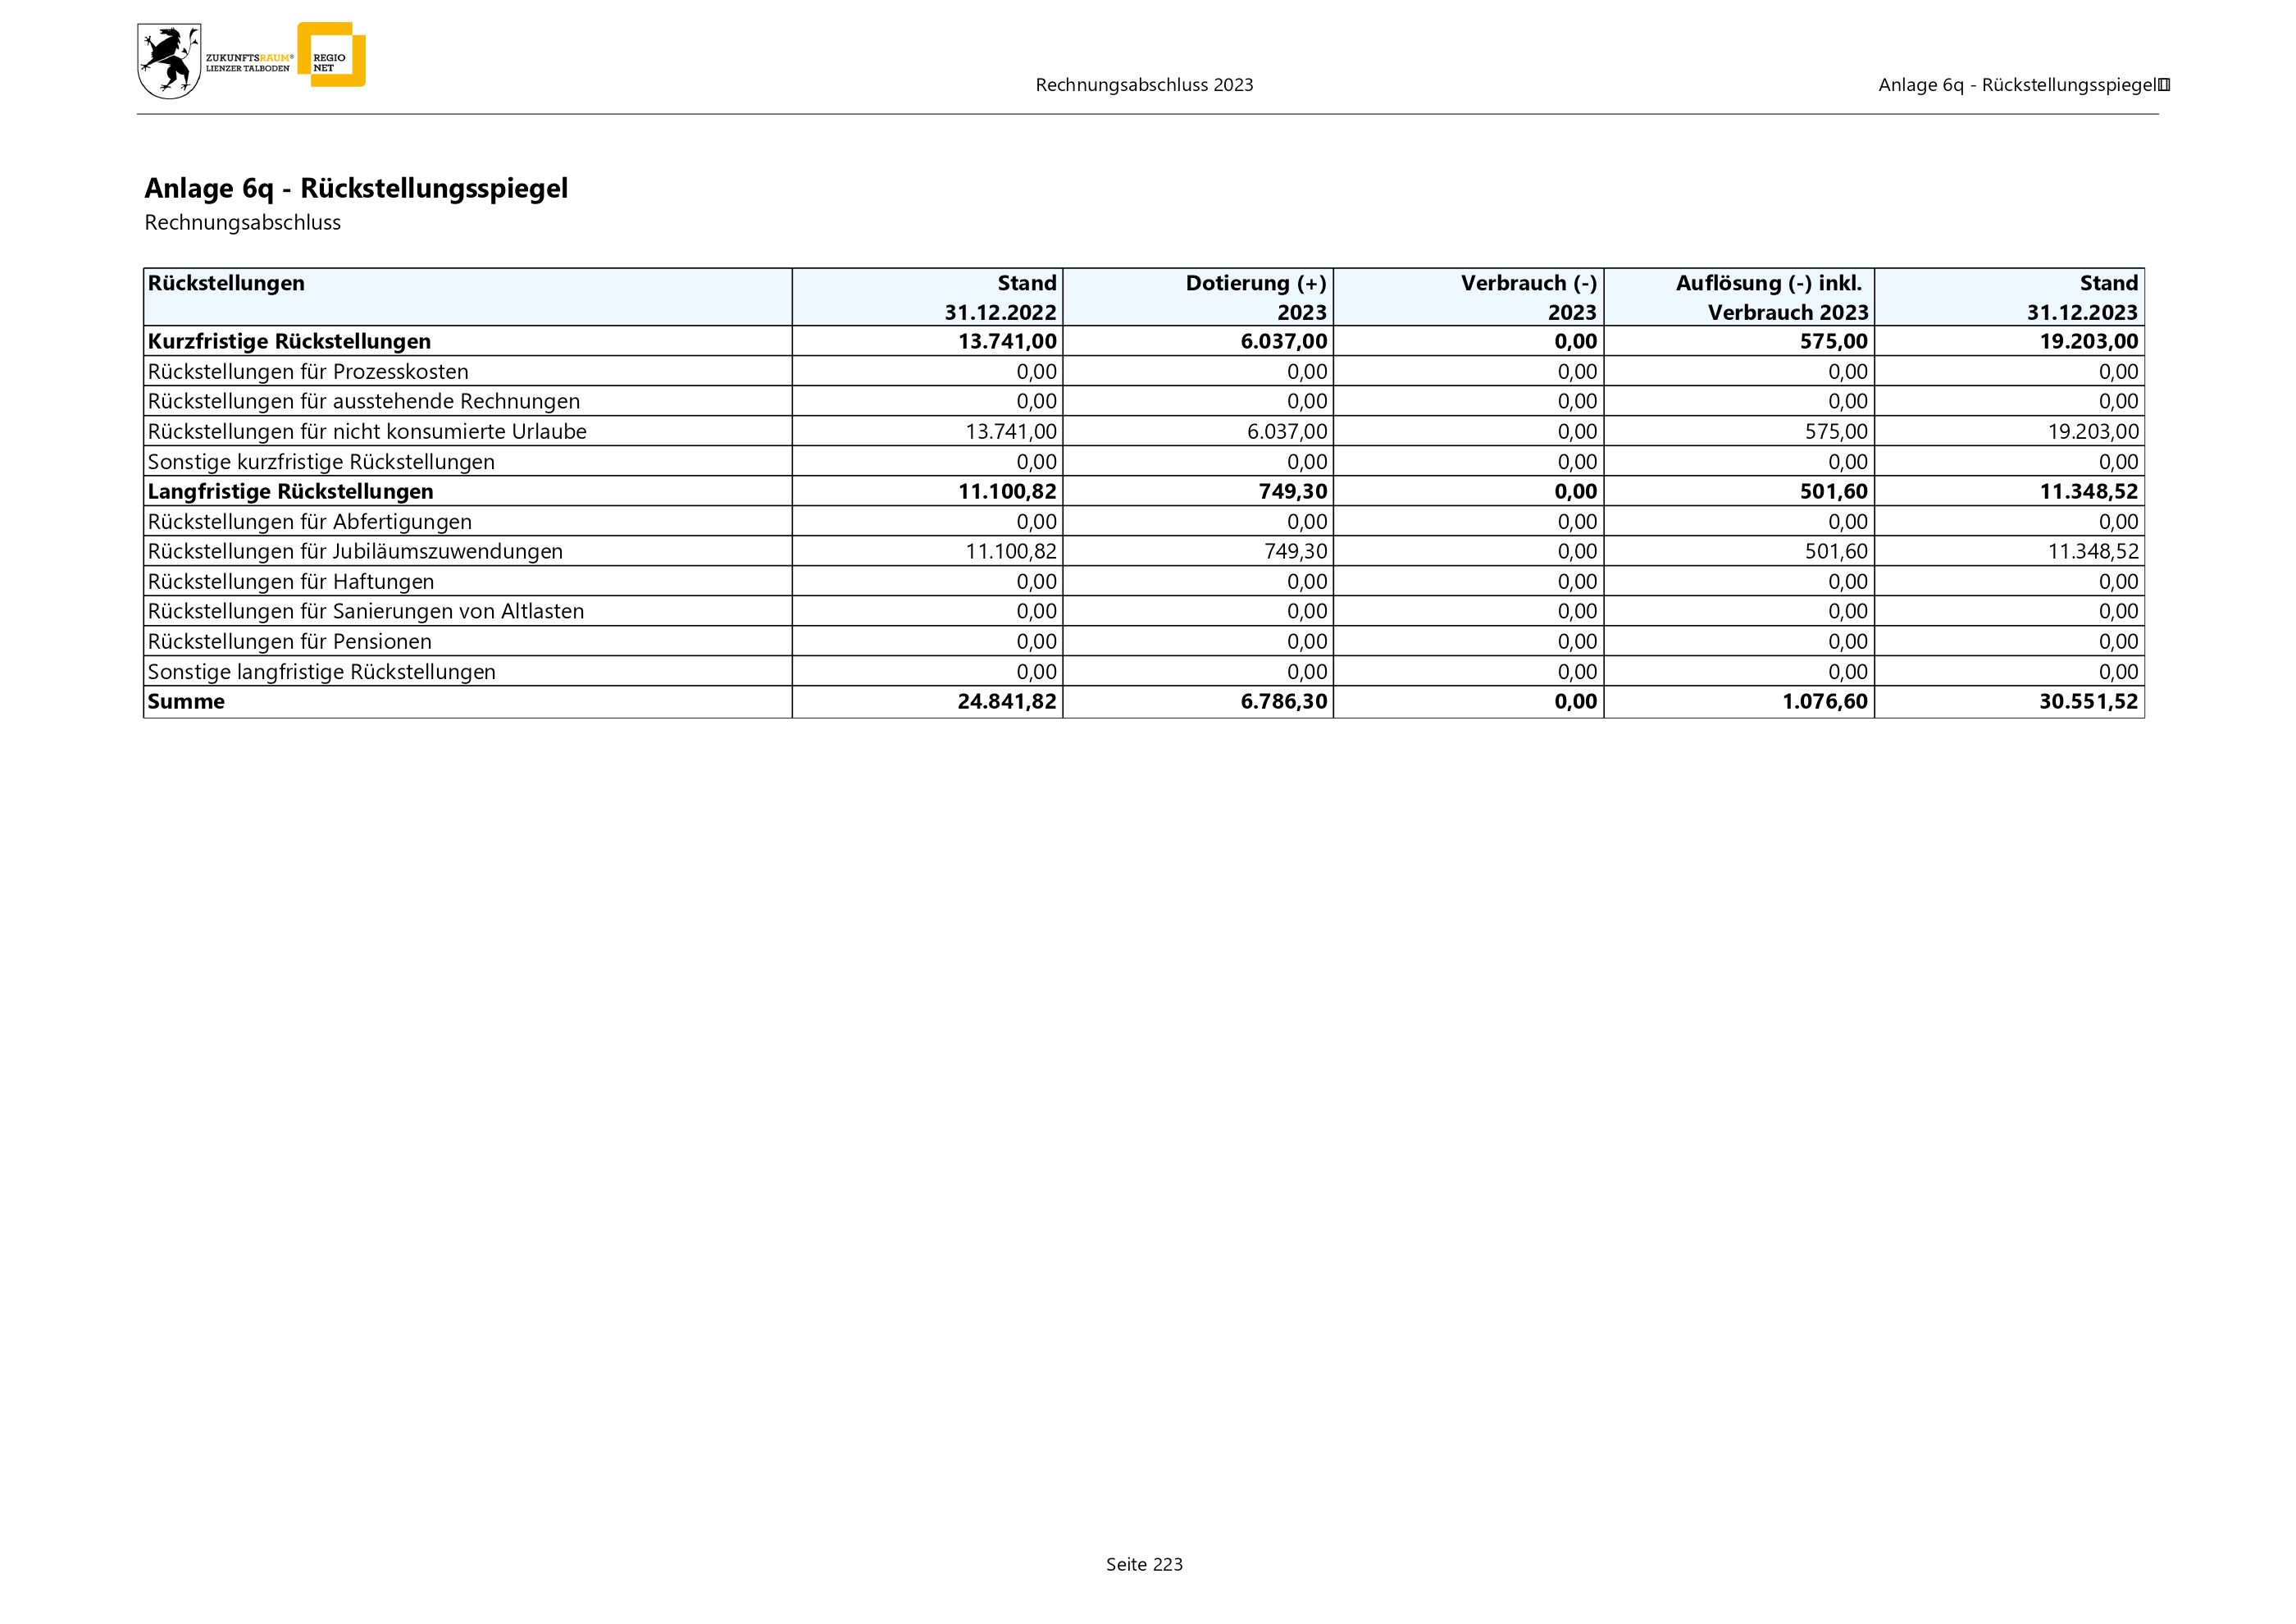
Task: Click the Auflösung (-) inkl. Verbrauch header
Action: click(1770, 297)
